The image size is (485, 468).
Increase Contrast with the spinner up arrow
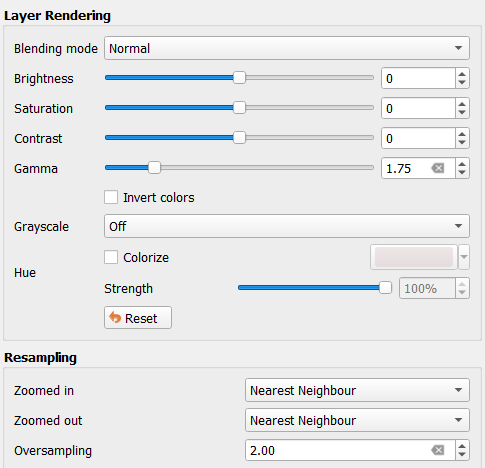coord(462,134)
